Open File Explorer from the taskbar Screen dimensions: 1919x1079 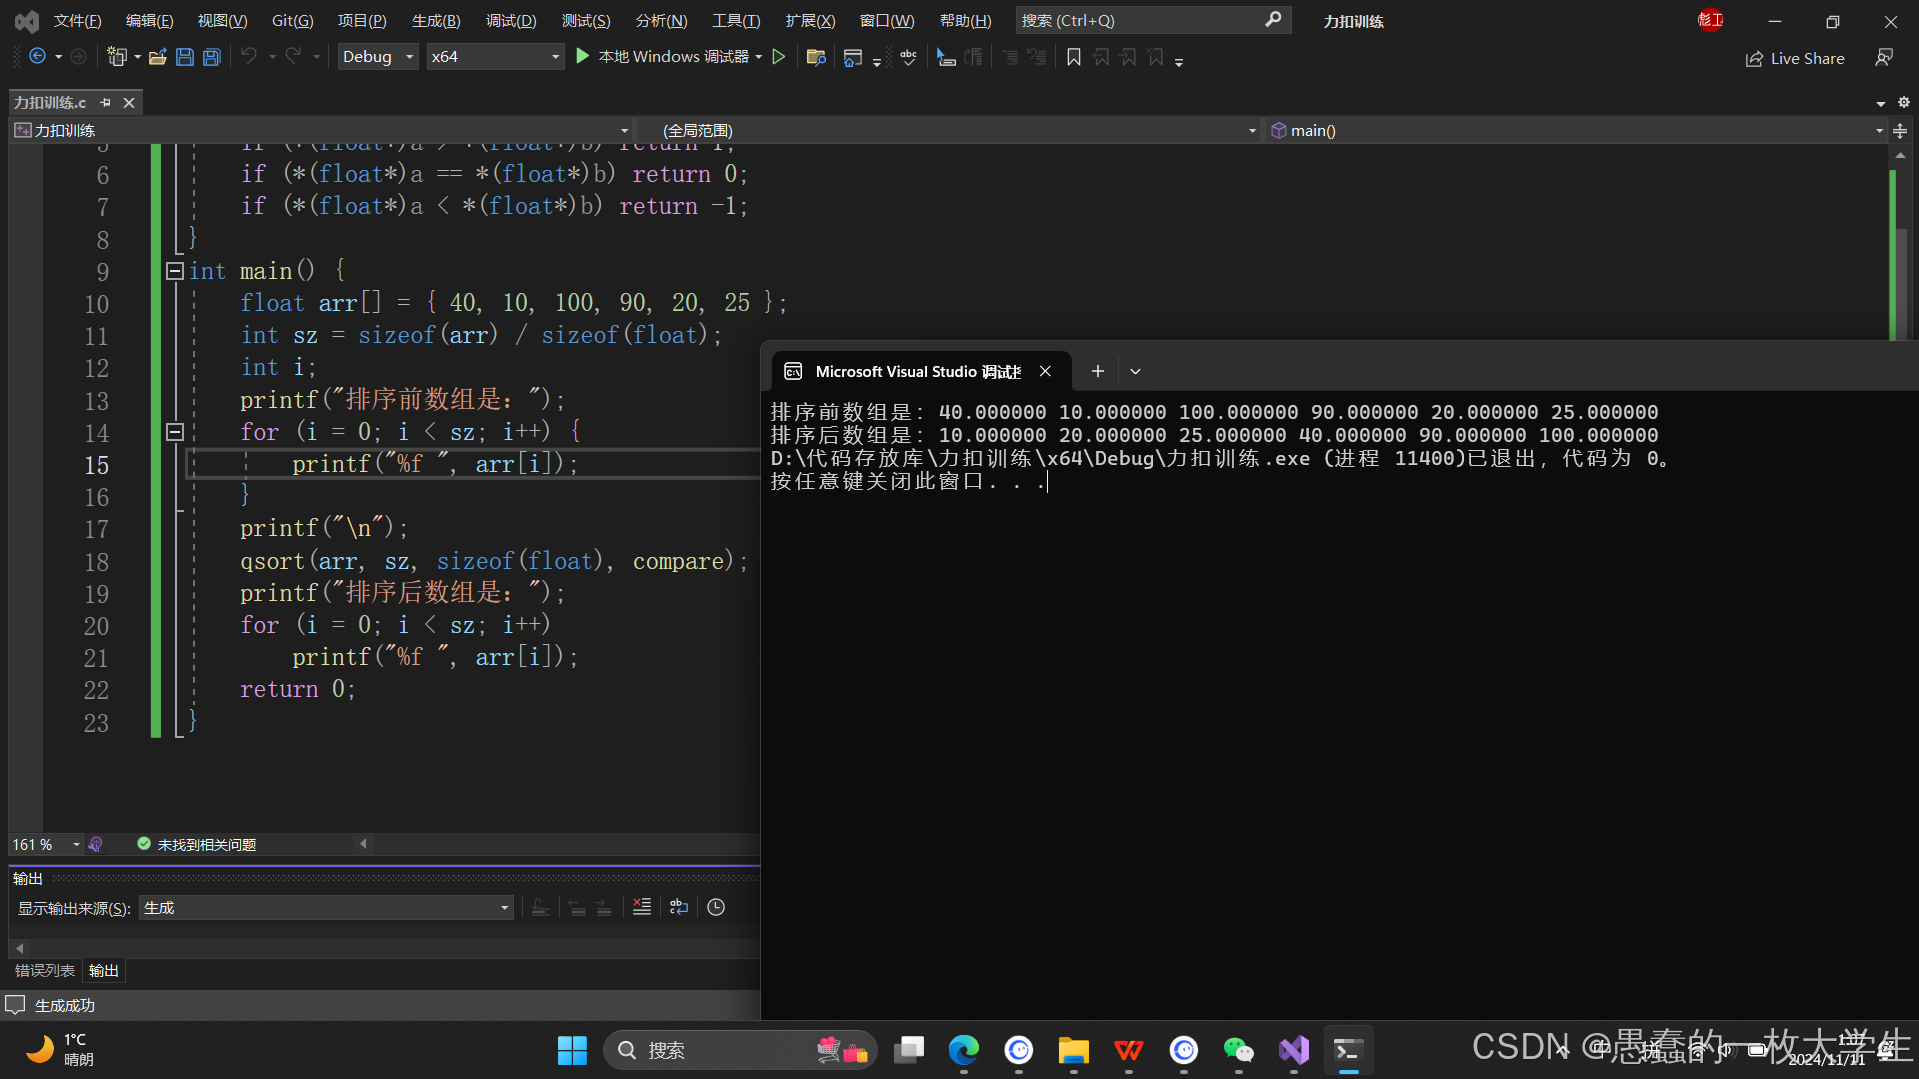(1073, 1050)
